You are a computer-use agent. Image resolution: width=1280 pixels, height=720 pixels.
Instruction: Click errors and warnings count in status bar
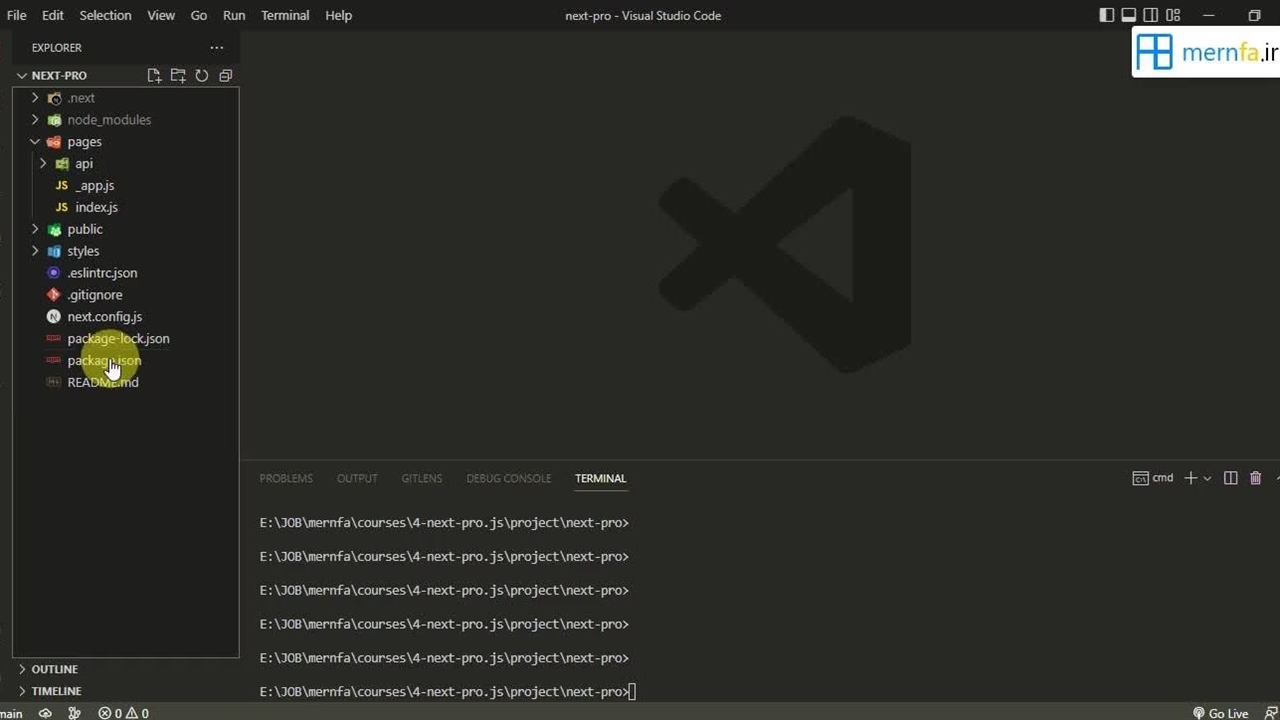pos(124,713)
